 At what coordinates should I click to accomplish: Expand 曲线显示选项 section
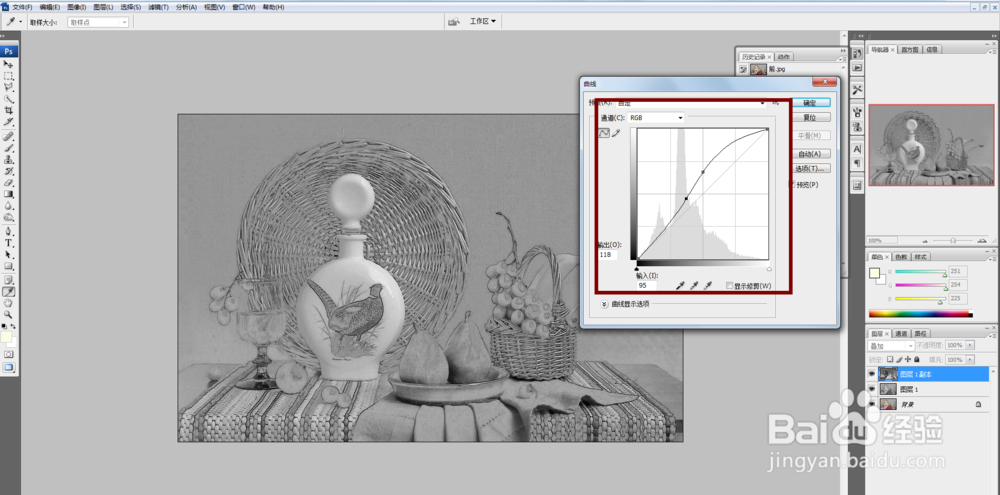coord(605,304)
